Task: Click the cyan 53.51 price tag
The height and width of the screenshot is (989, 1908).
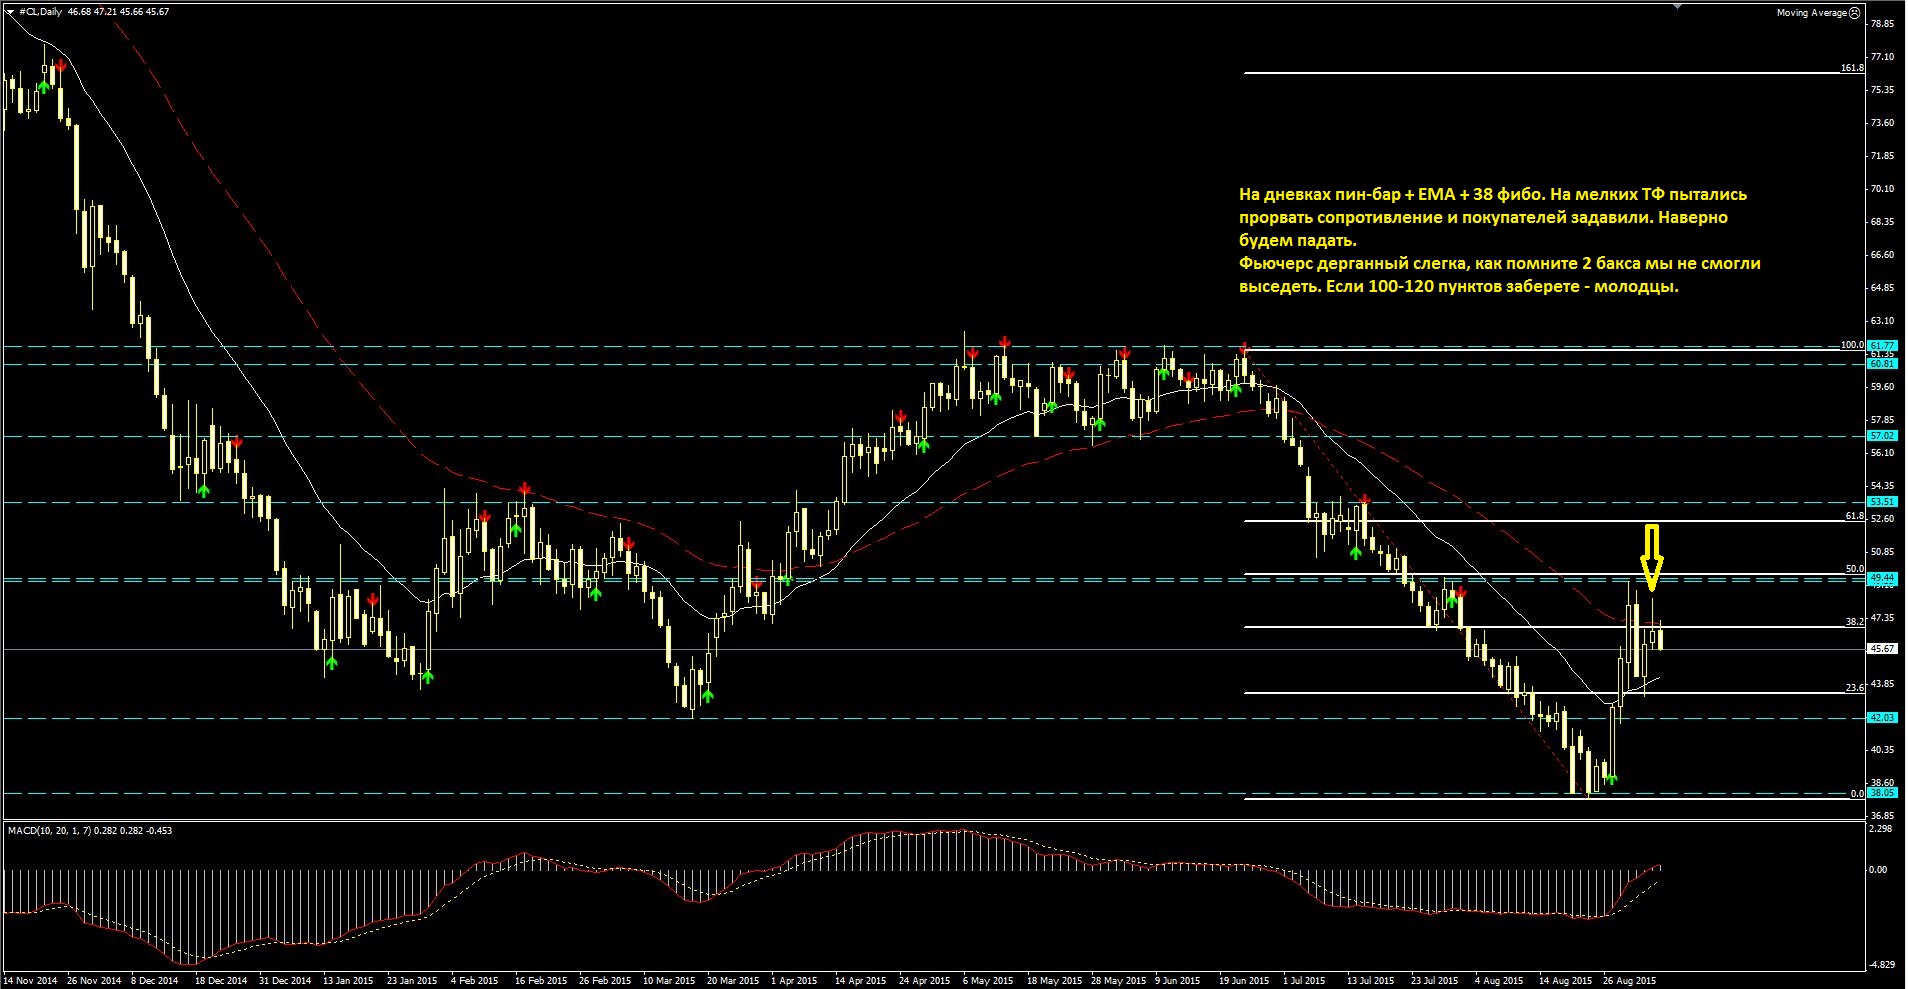Action: (x=1882, y=502)
